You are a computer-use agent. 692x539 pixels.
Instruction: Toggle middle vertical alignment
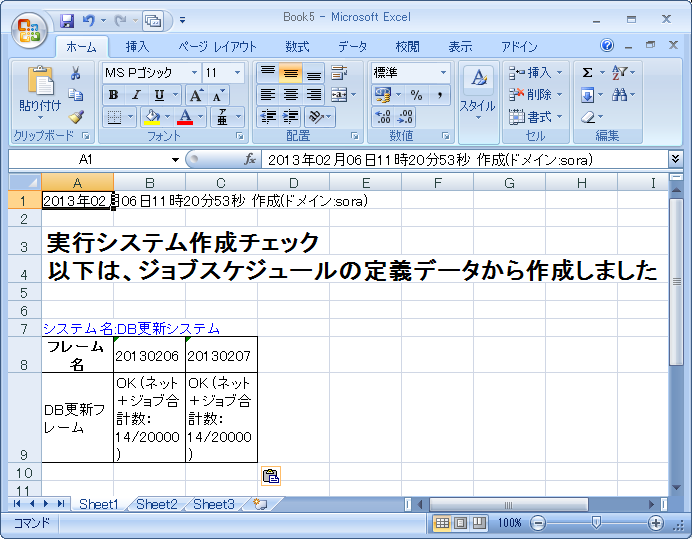(290, 72)
